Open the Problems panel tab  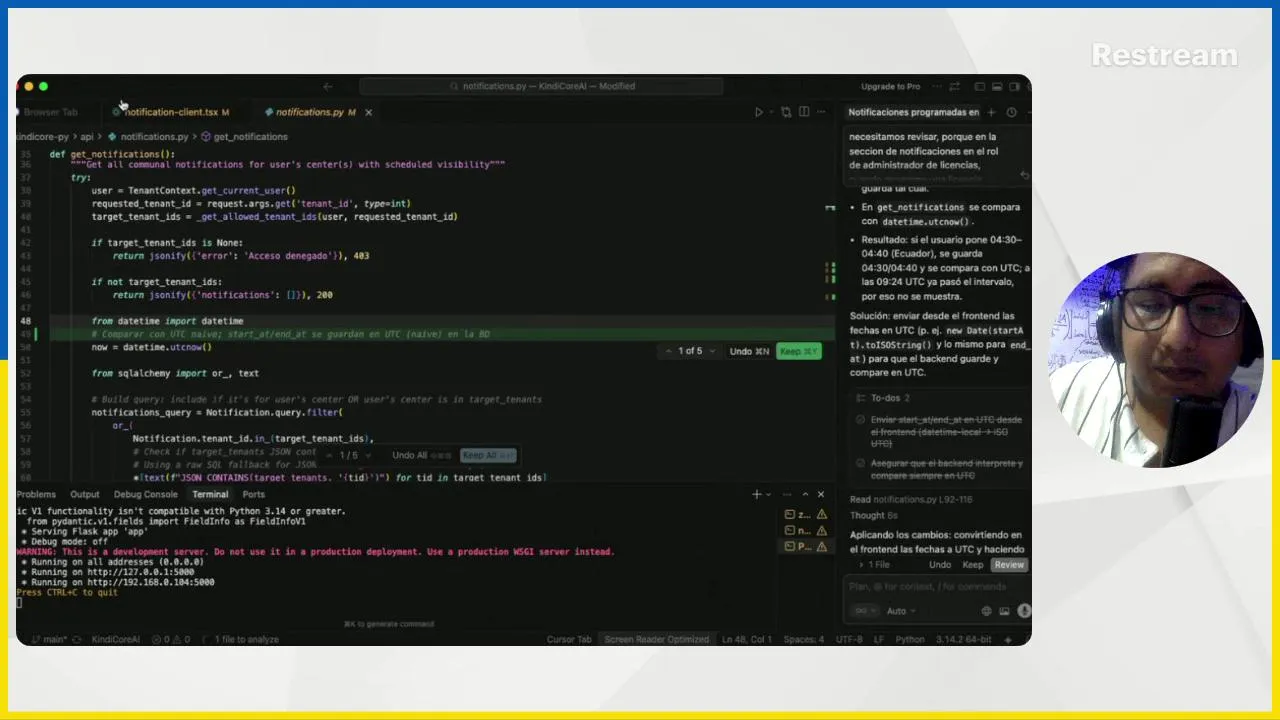click(36, 494)
